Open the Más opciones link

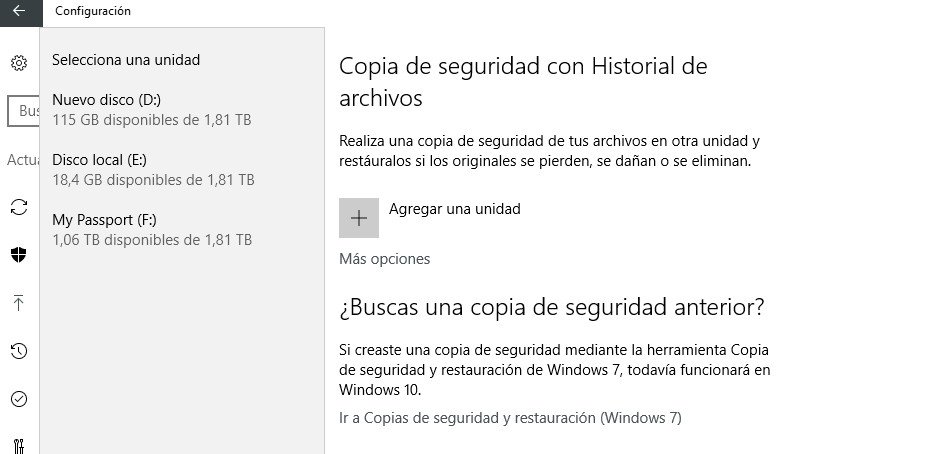pos(384,259)
